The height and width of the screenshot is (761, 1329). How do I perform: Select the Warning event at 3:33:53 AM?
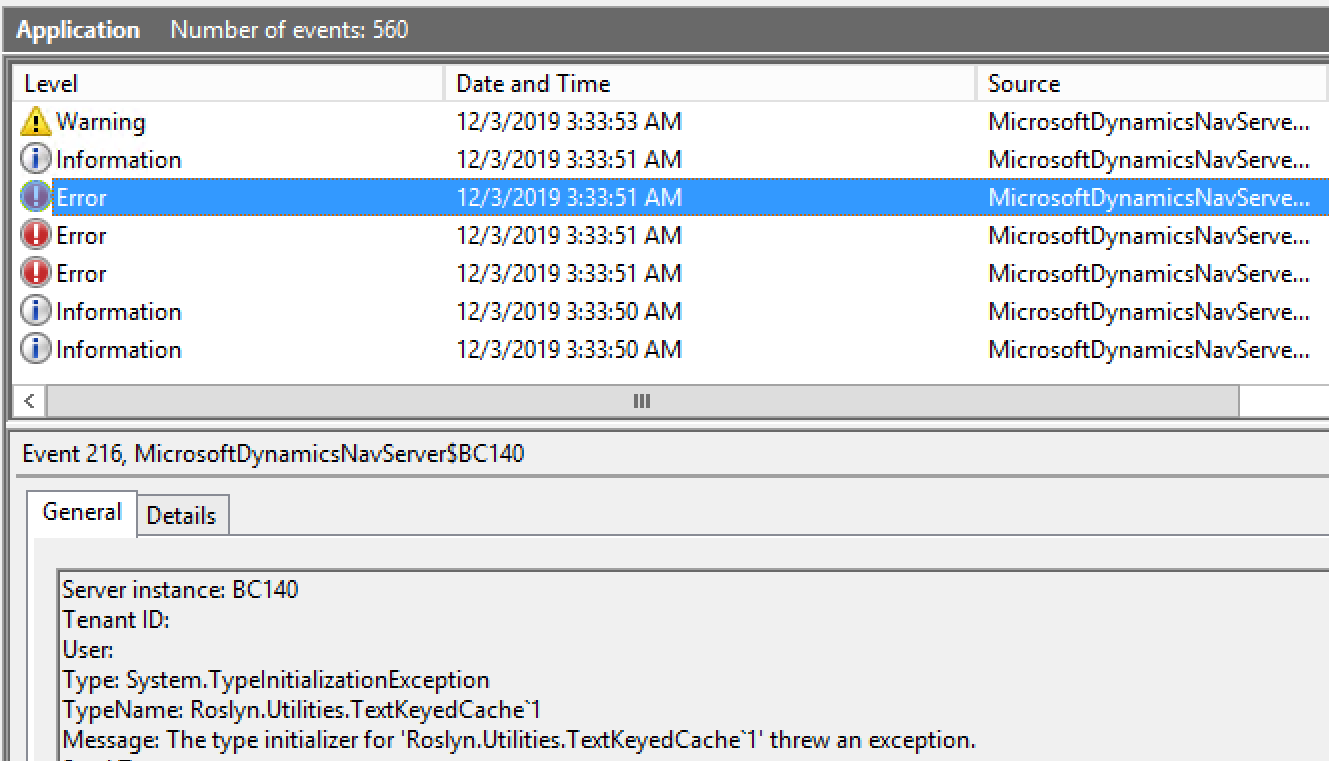672,122
